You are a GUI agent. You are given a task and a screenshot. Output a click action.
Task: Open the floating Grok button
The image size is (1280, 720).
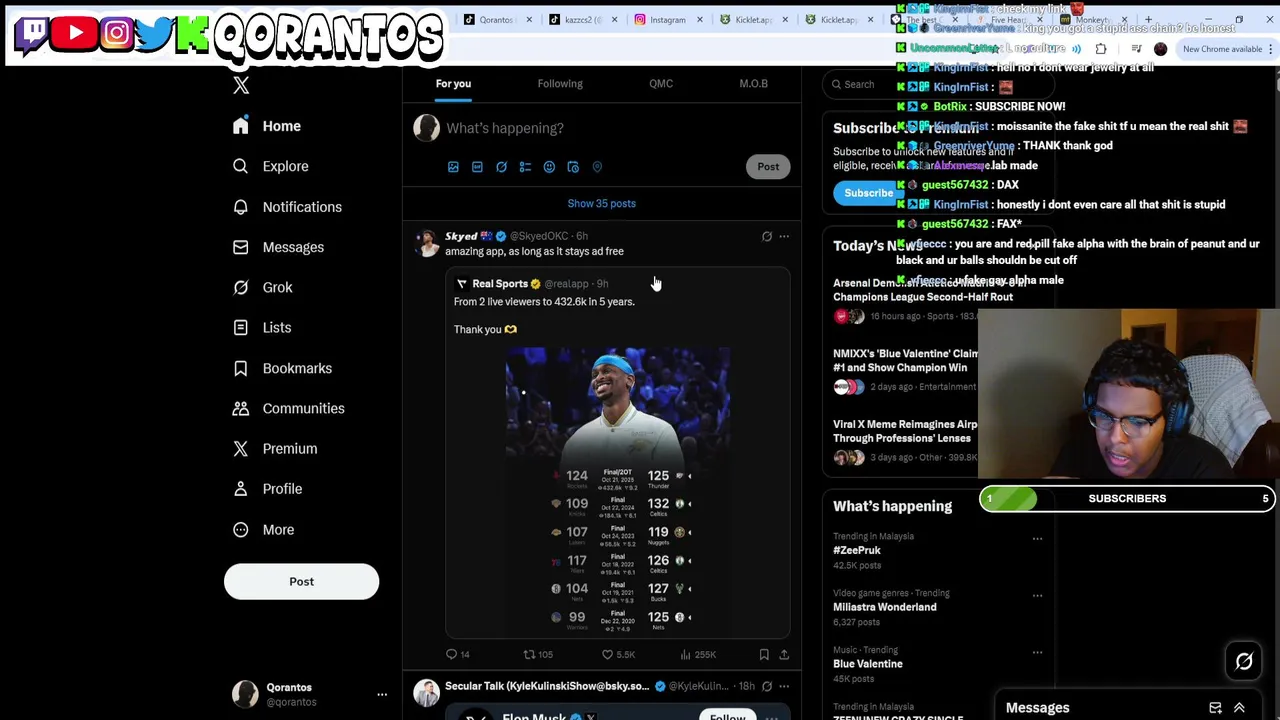tap(1244, 661)
